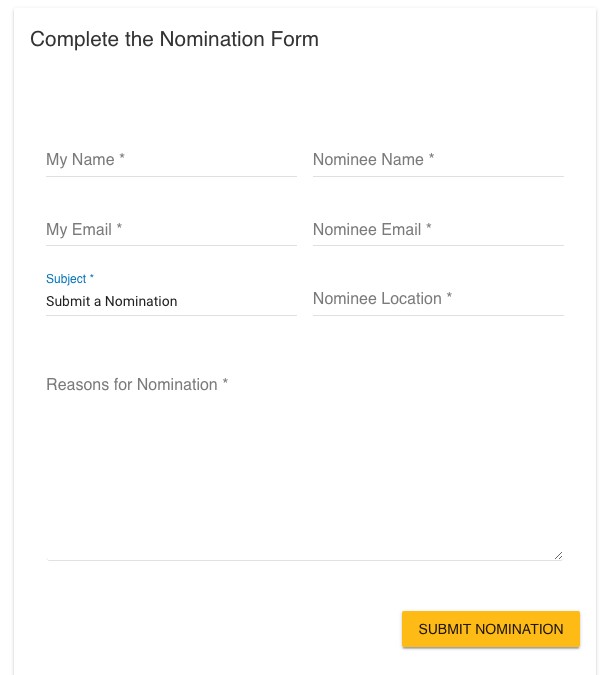Click the empty middle of the reasons textarea
This screenshot has height=675, width=604.
coord(304,470)
